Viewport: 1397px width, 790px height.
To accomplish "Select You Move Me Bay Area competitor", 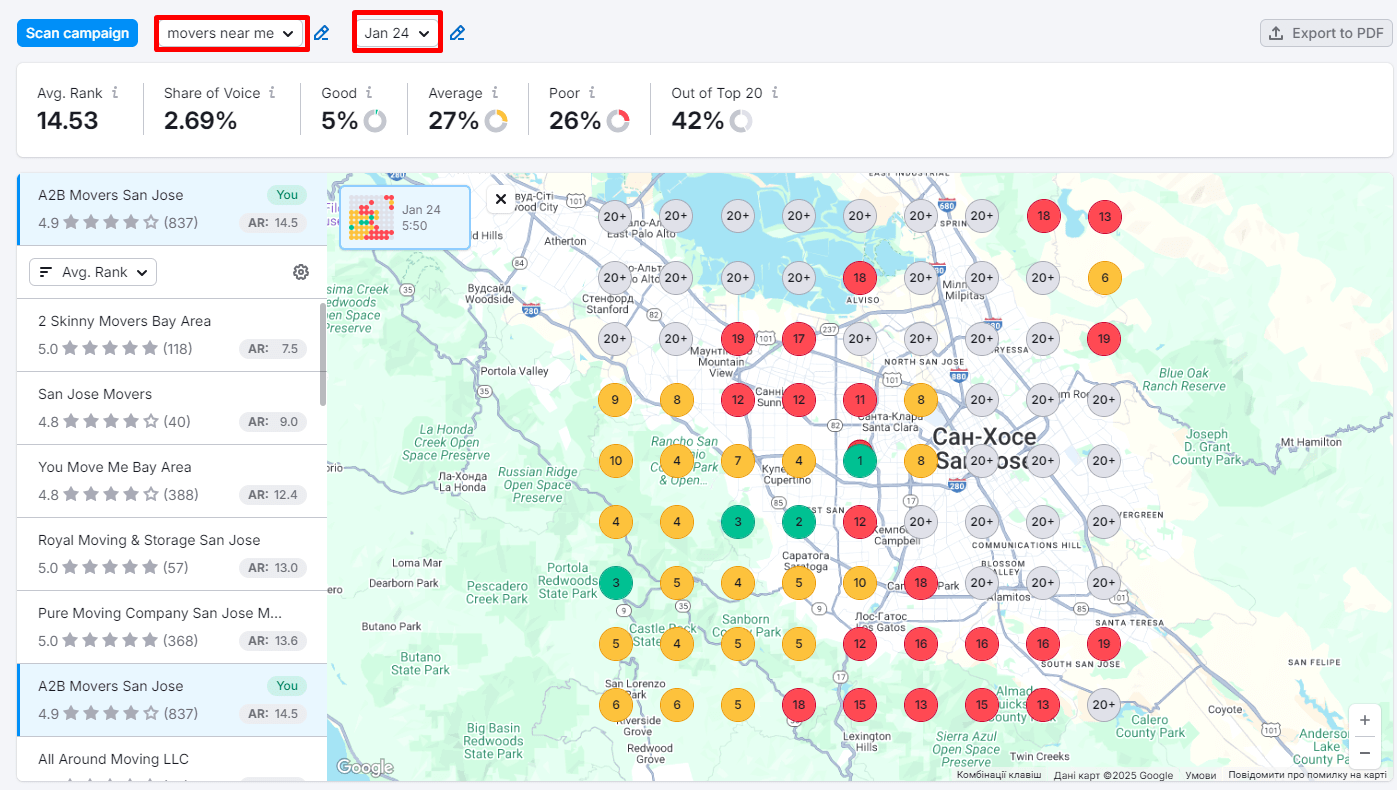I will pos(172,481).
